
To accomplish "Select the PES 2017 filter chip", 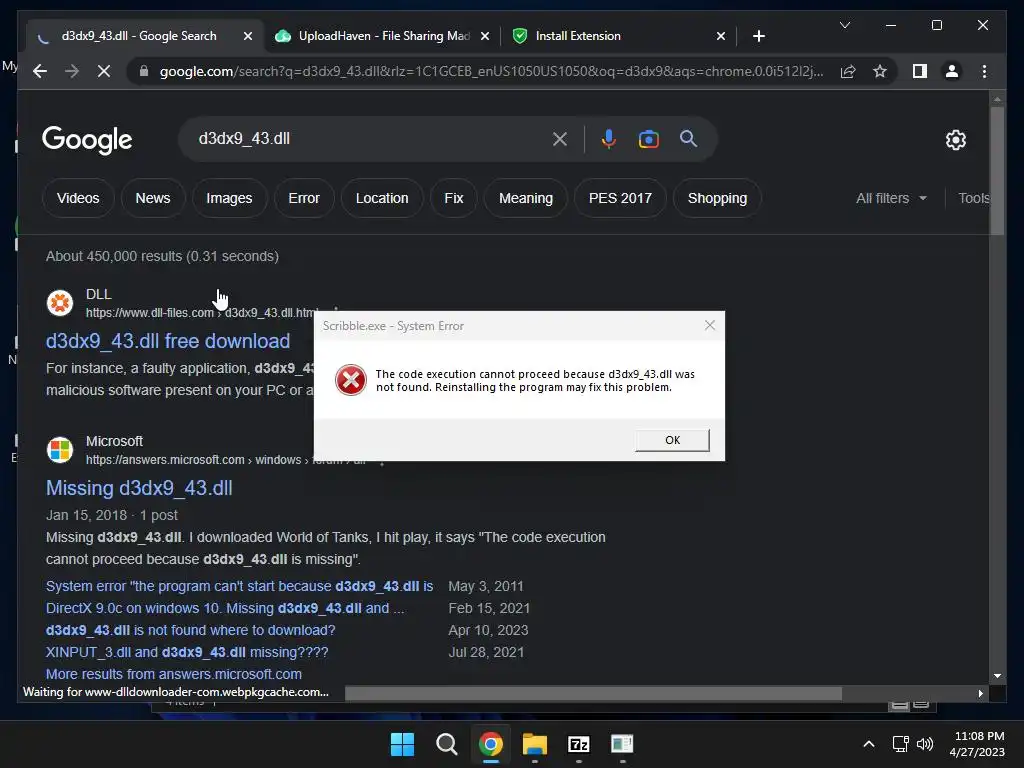I will click(620, 198).
